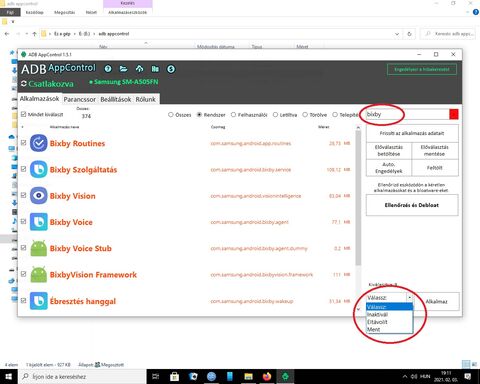Open notification center in the system tray

(x=468, y=377)
